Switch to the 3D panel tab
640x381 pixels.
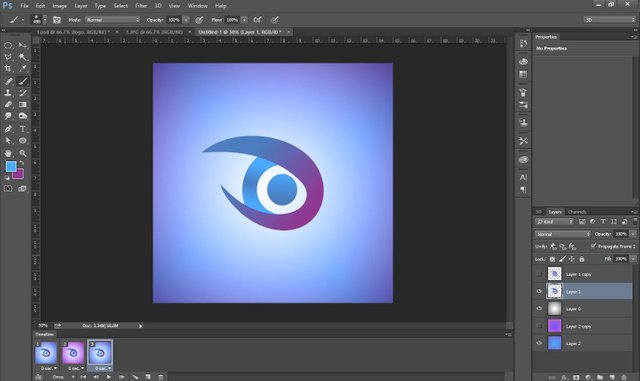point(539,212)
